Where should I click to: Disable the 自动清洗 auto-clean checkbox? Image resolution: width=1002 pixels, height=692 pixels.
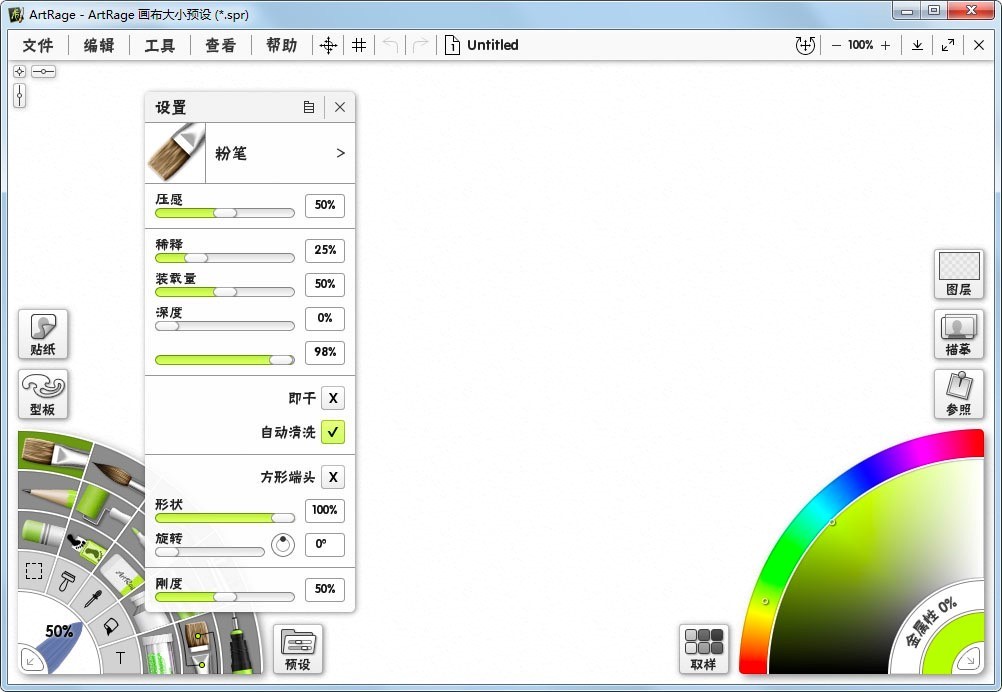[333, 432]
